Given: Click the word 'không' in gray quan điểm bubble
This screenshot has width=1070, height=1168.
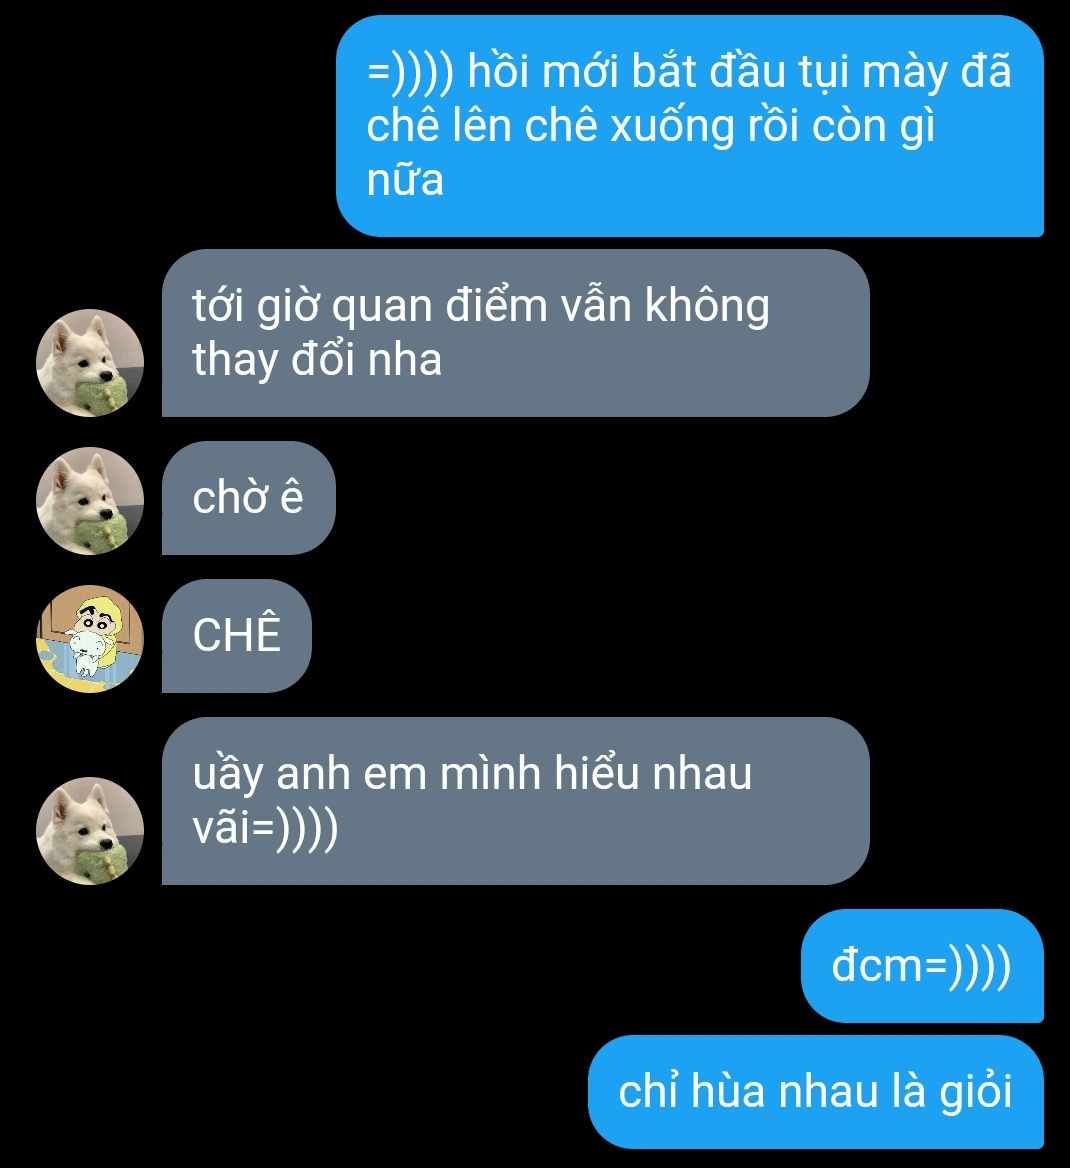Looking at the screenshot, I should coord(707,307).
